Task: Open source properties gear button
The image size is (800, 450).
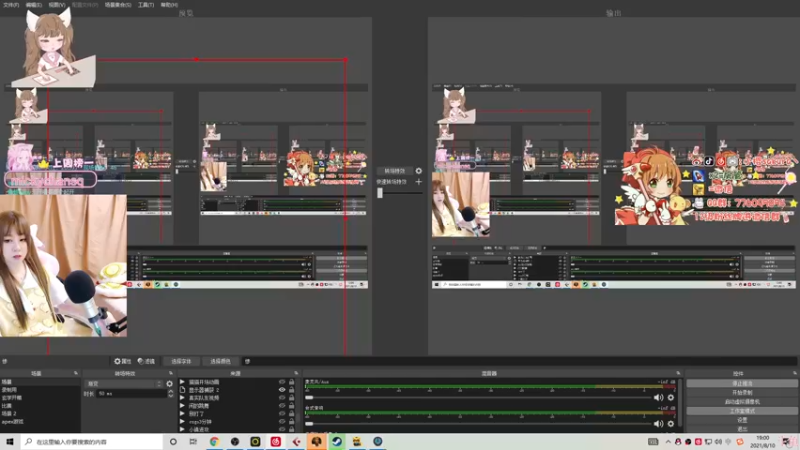Action: pos(122,361)
